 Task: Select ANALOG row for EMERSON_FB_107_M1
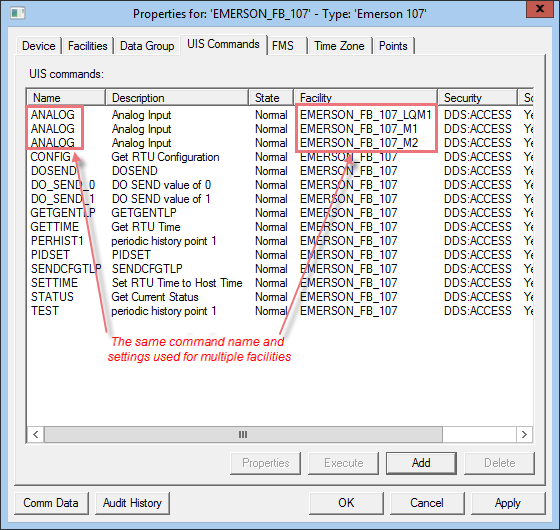[280, 129]
